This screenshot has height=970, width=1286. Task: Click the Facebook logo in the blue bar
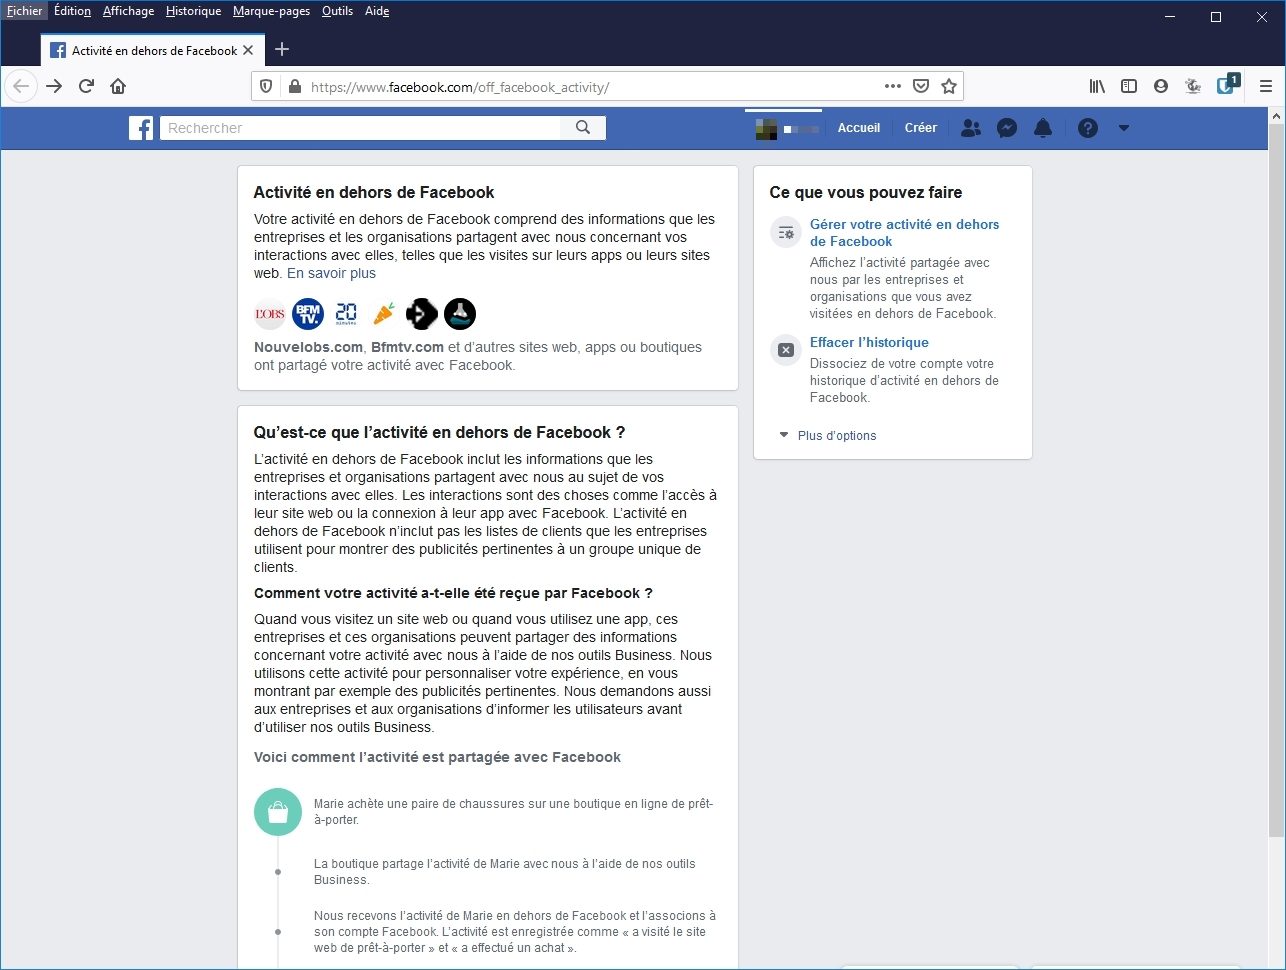click(x=141, y=128)
